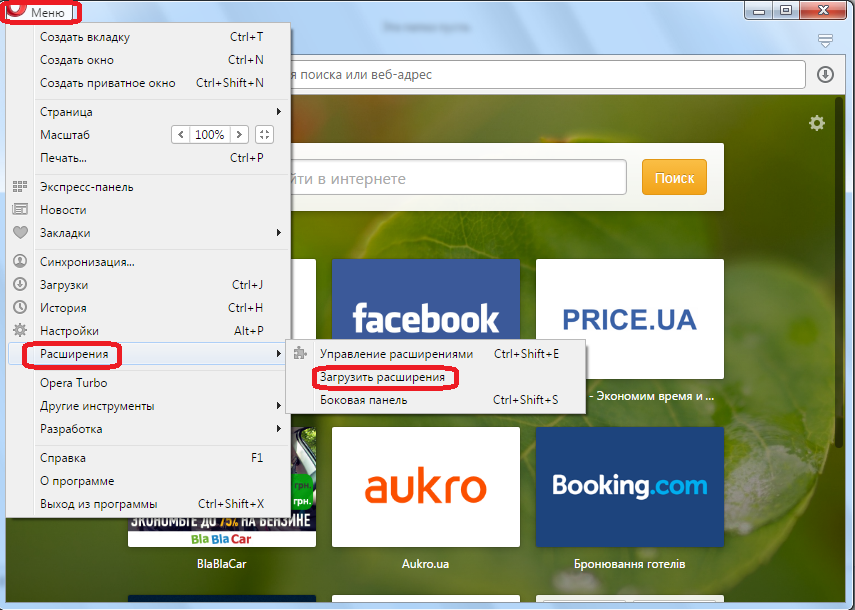This screenshot has height=610, width=855.
Task: Select Загрузить расширения in the submenu
Action: [x=382, y=377]
